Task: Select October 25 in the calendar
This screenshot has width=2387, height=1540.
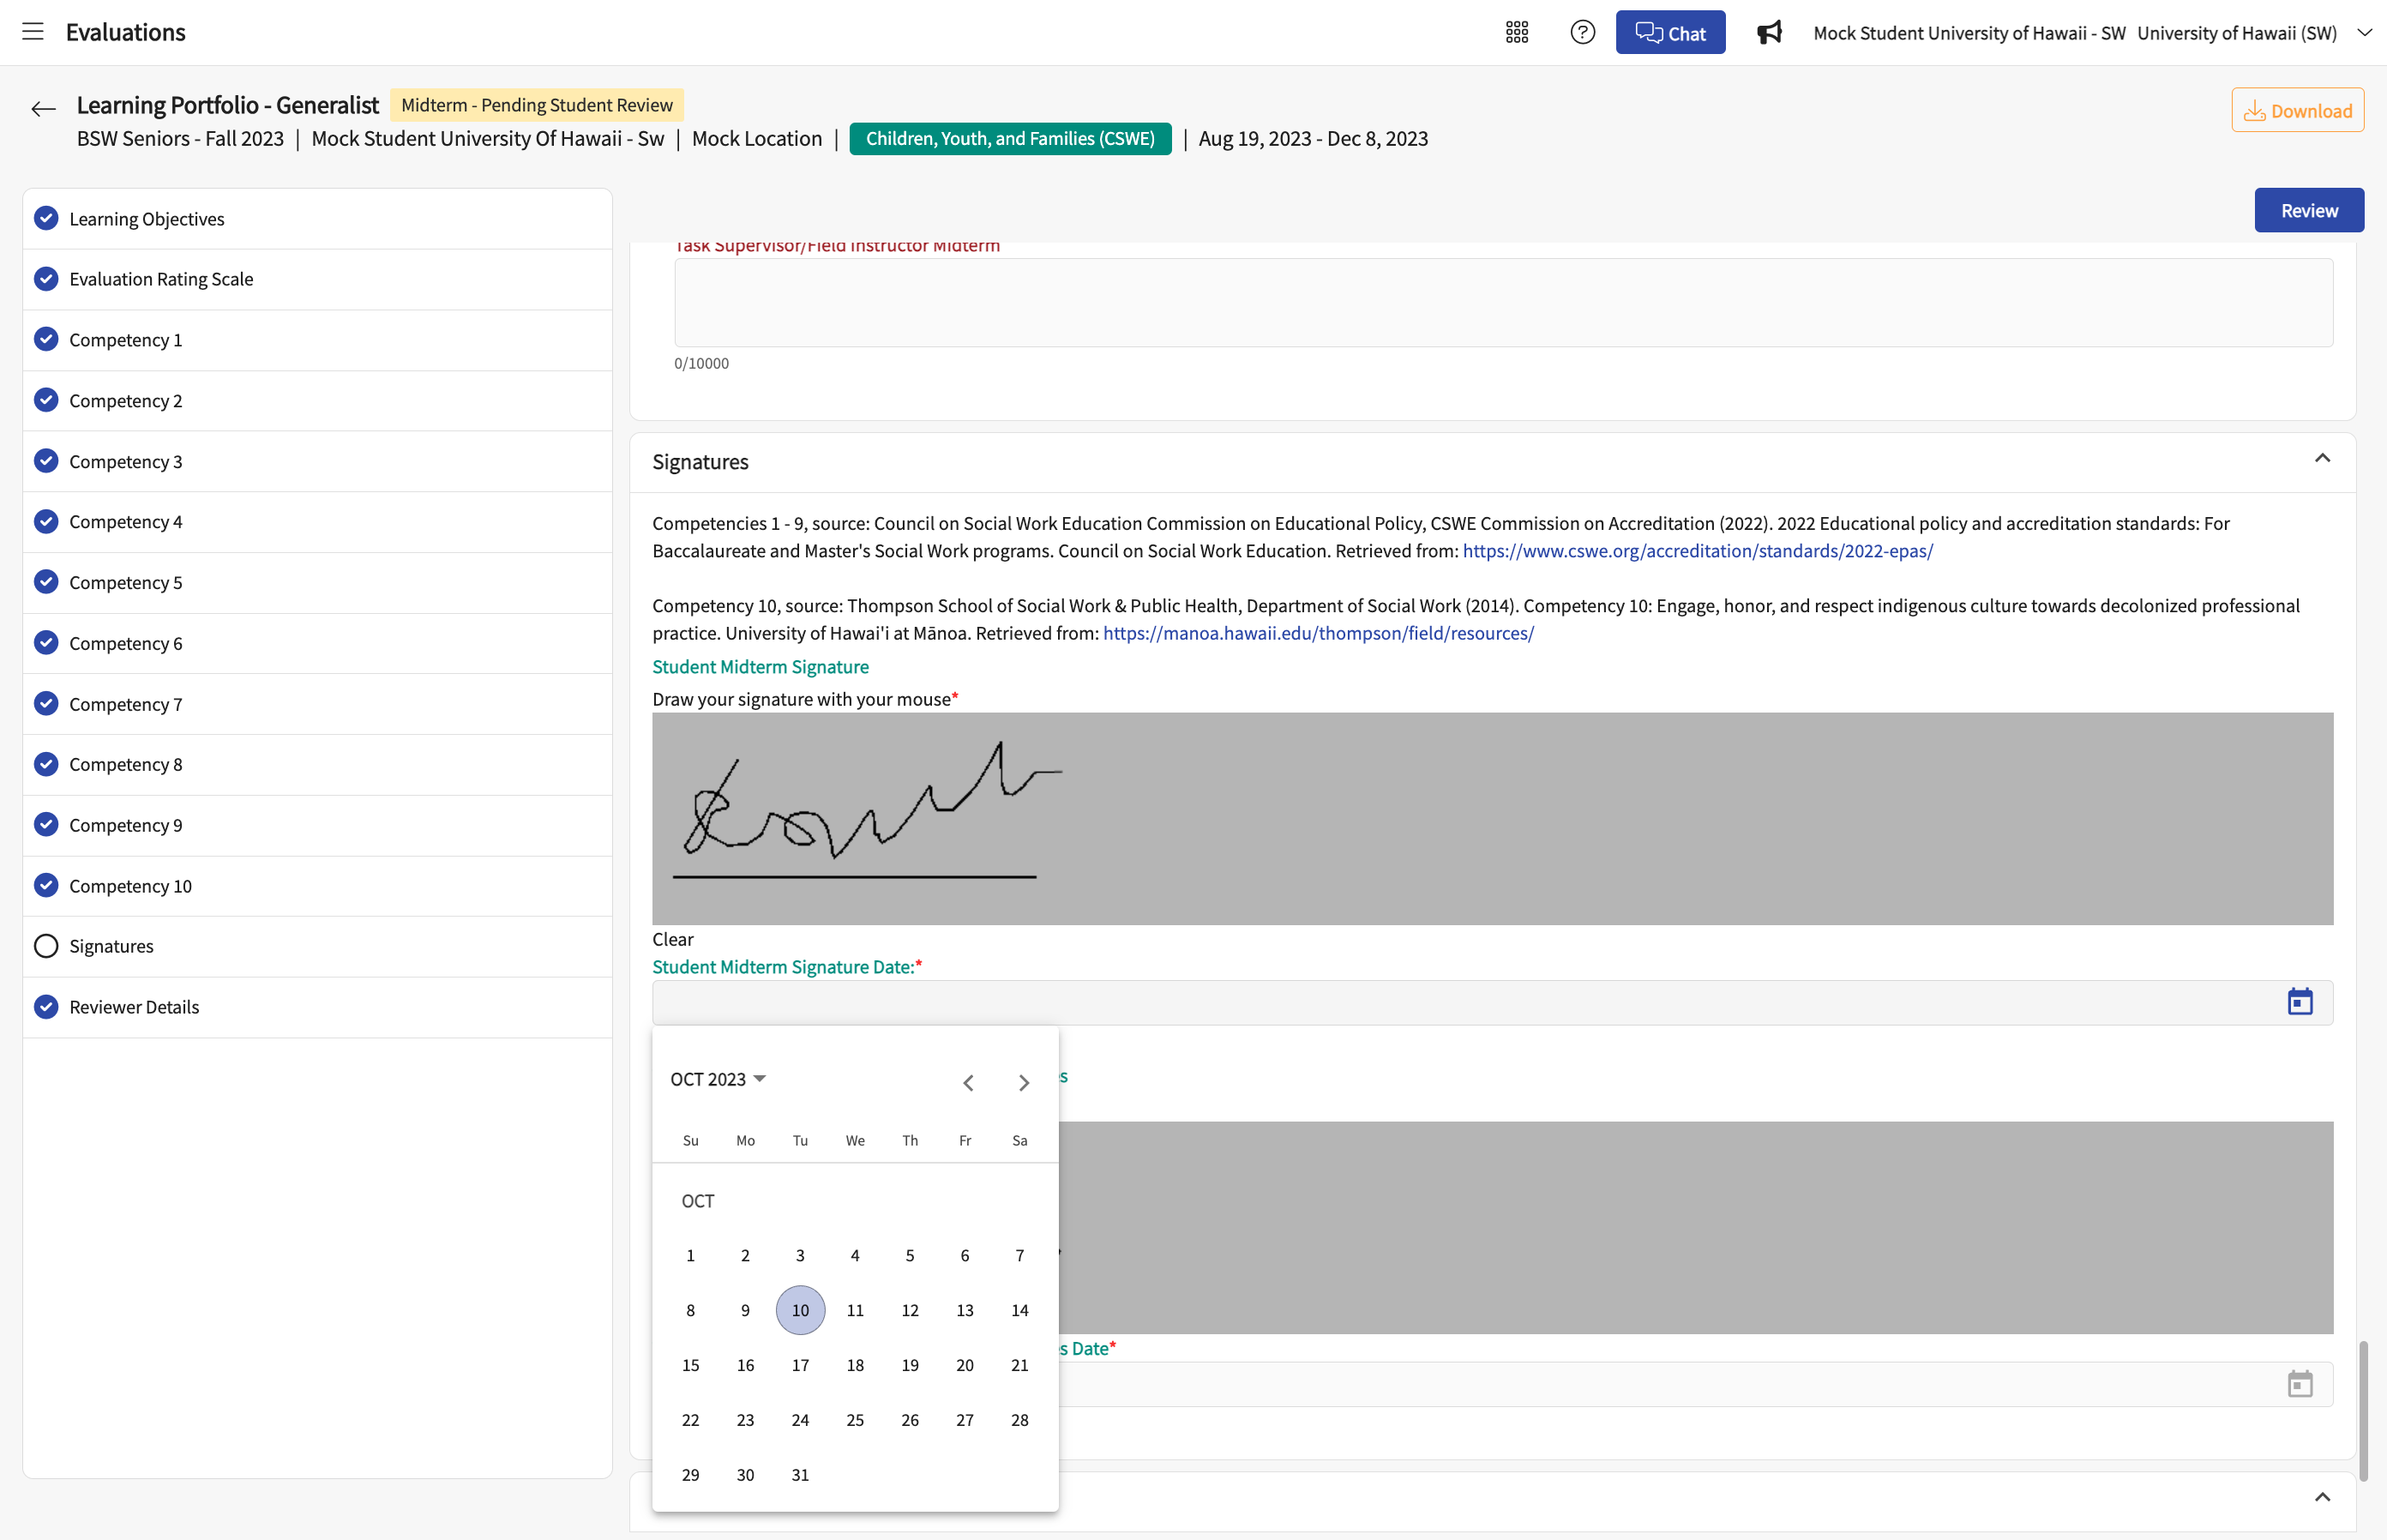Action: point(855,1420)
